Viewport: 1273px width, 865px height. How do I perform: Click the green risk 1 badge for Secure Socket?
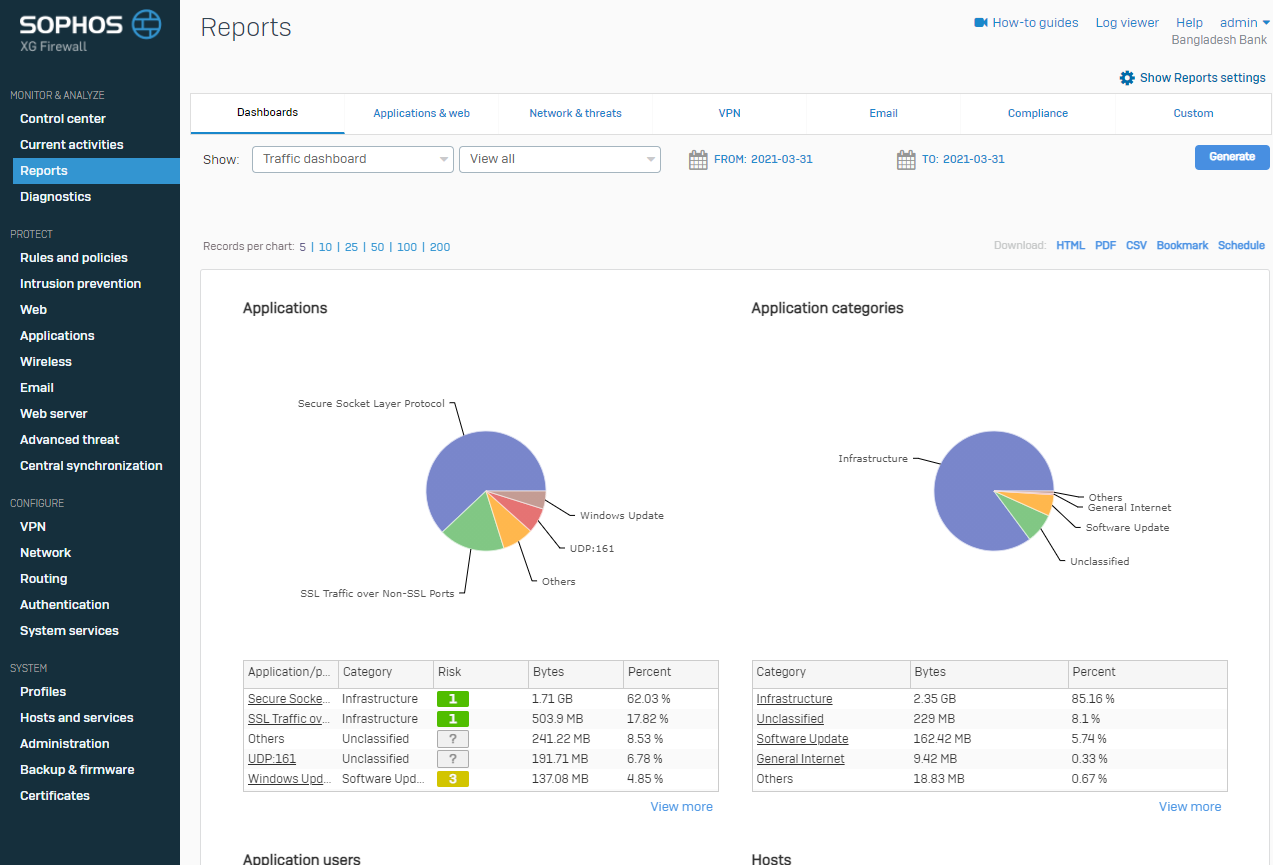point(452,699)
